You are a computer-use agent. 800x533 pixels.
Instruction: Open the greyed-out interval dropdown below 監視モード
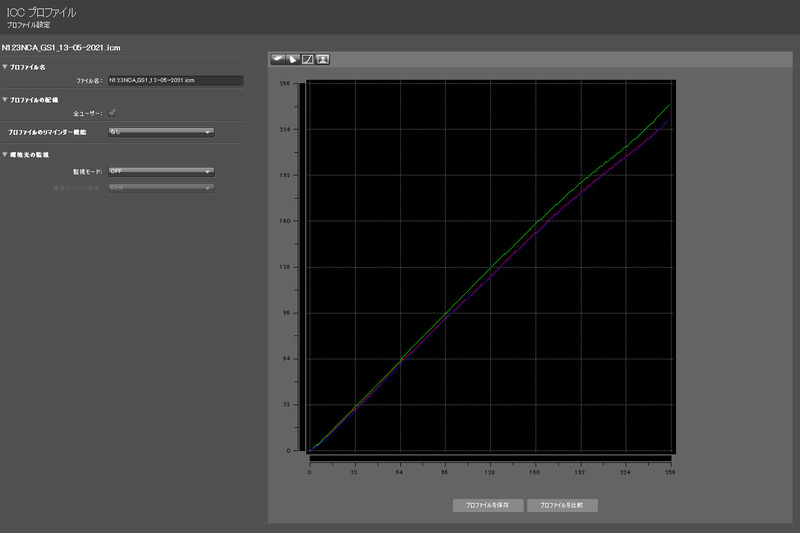tap(161, 188)
